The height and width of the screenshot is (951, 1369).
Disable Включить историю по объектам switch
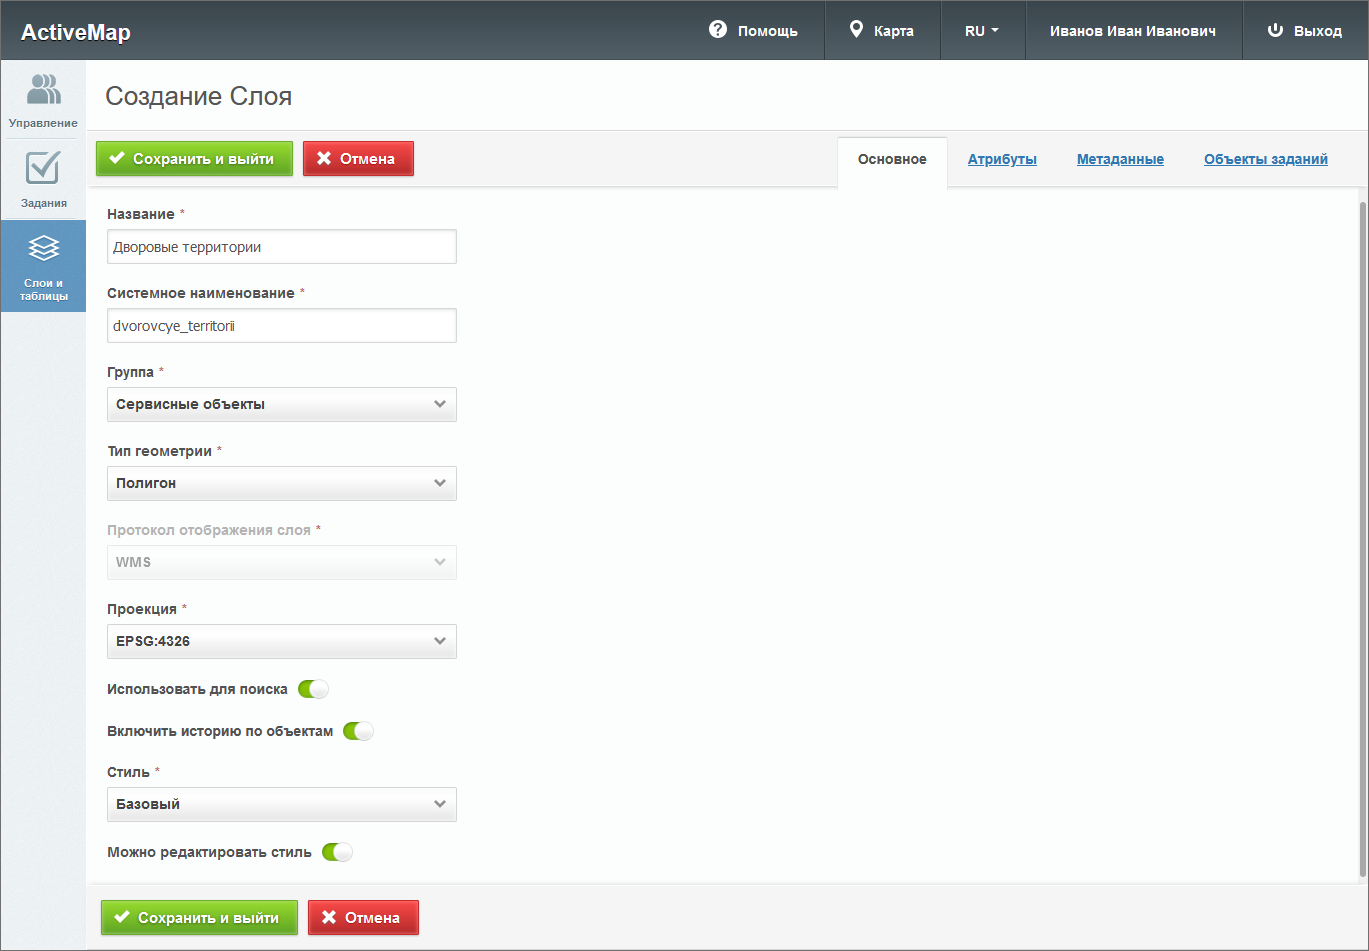[x=358, y=731]
